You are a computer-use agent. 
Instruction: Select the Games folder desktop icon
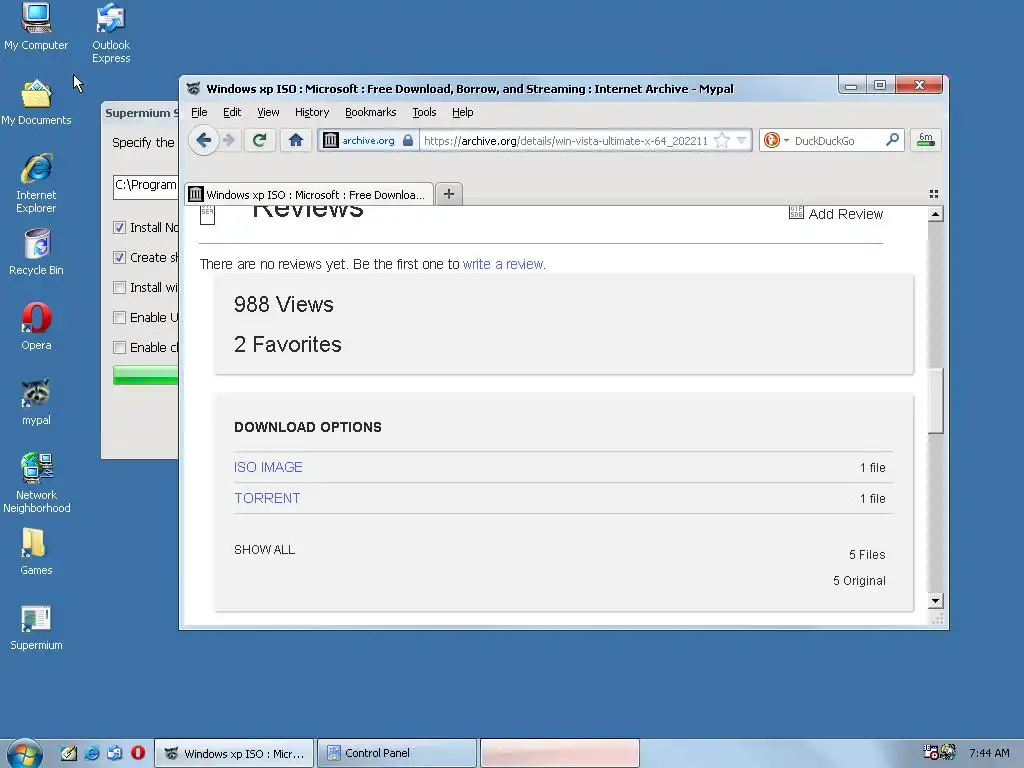[36, 552]
